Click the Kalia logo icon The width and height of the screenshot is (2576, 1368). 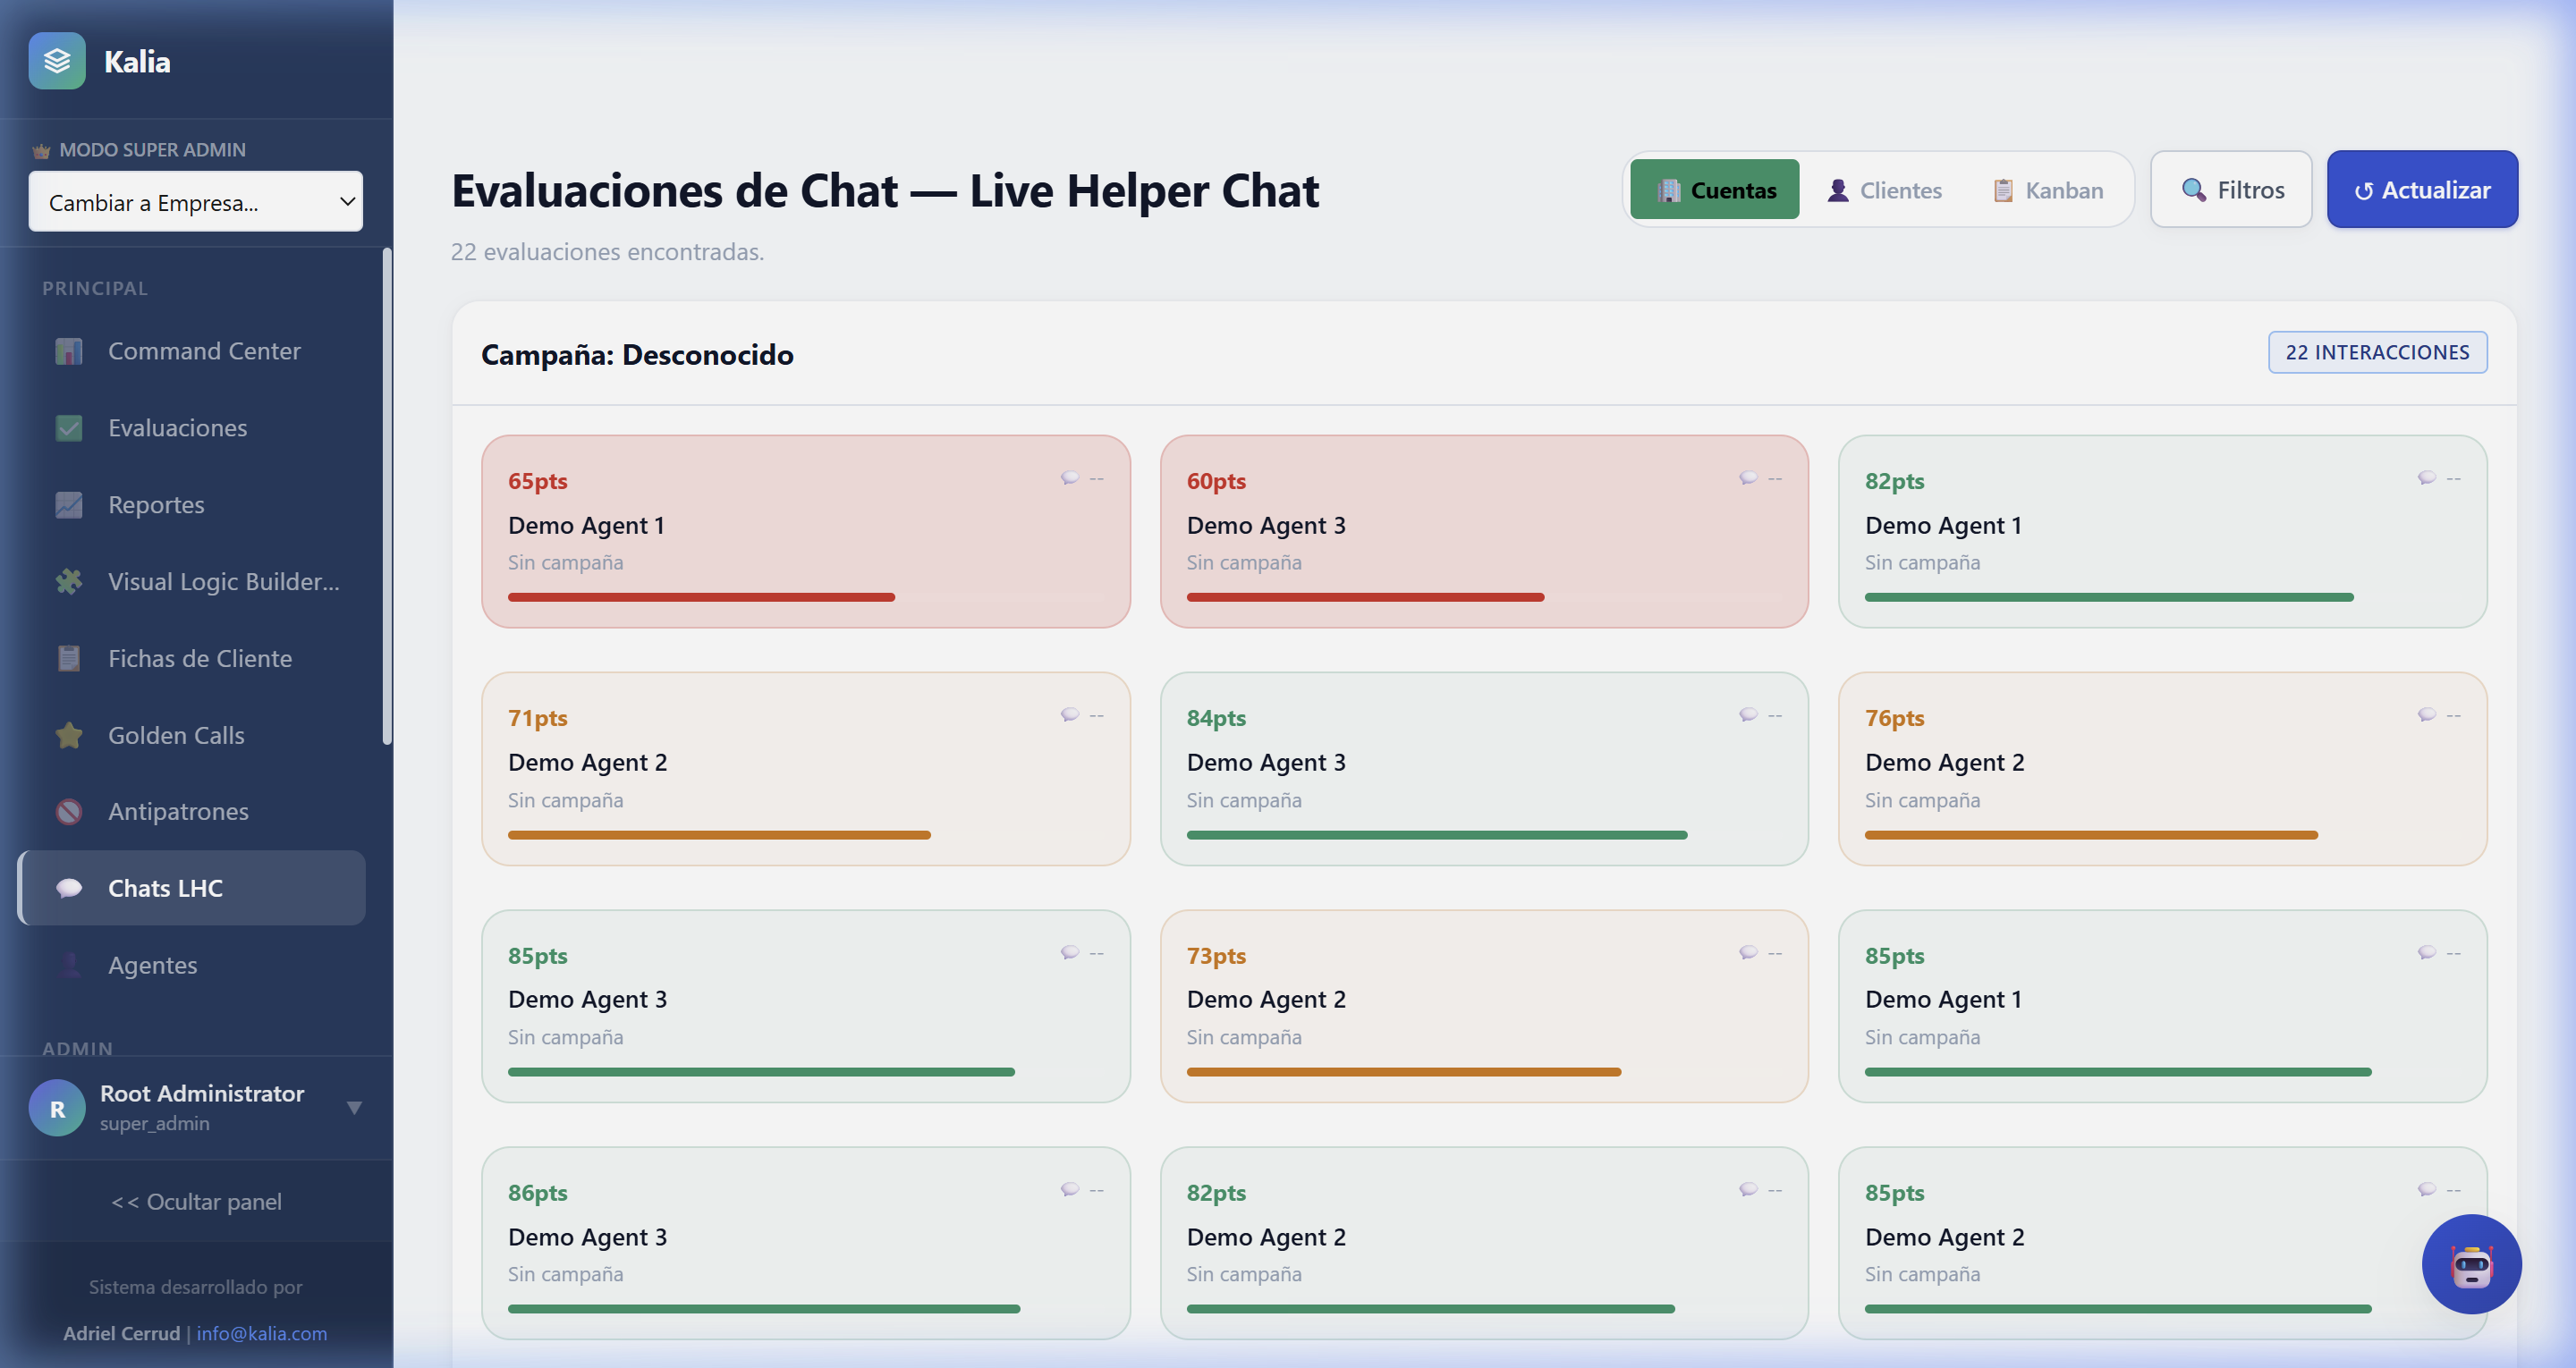57,61
